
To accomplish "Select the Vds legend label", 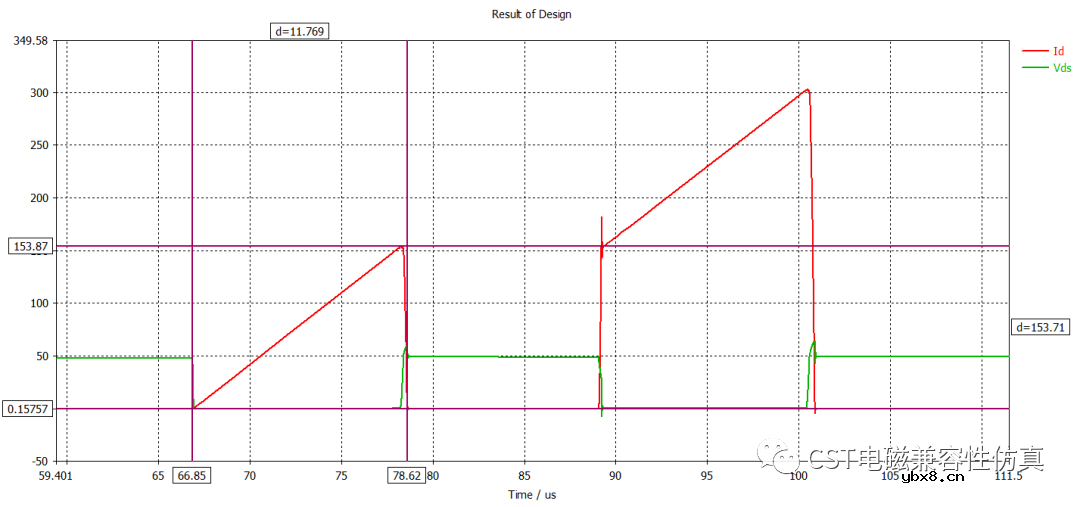I will coord(1062,68).
